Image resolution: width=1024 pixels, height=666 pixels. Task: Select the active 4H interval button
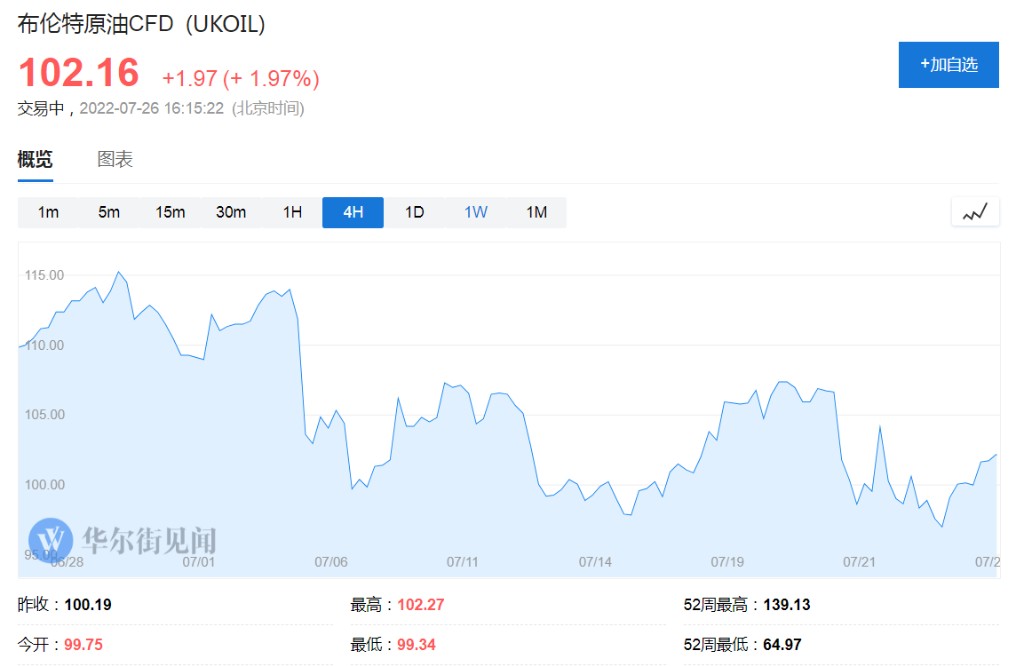pos(353,212)
